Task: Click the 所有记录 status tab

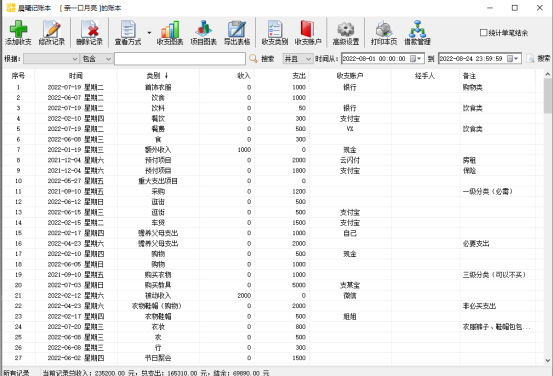Action: coord(17,372)
